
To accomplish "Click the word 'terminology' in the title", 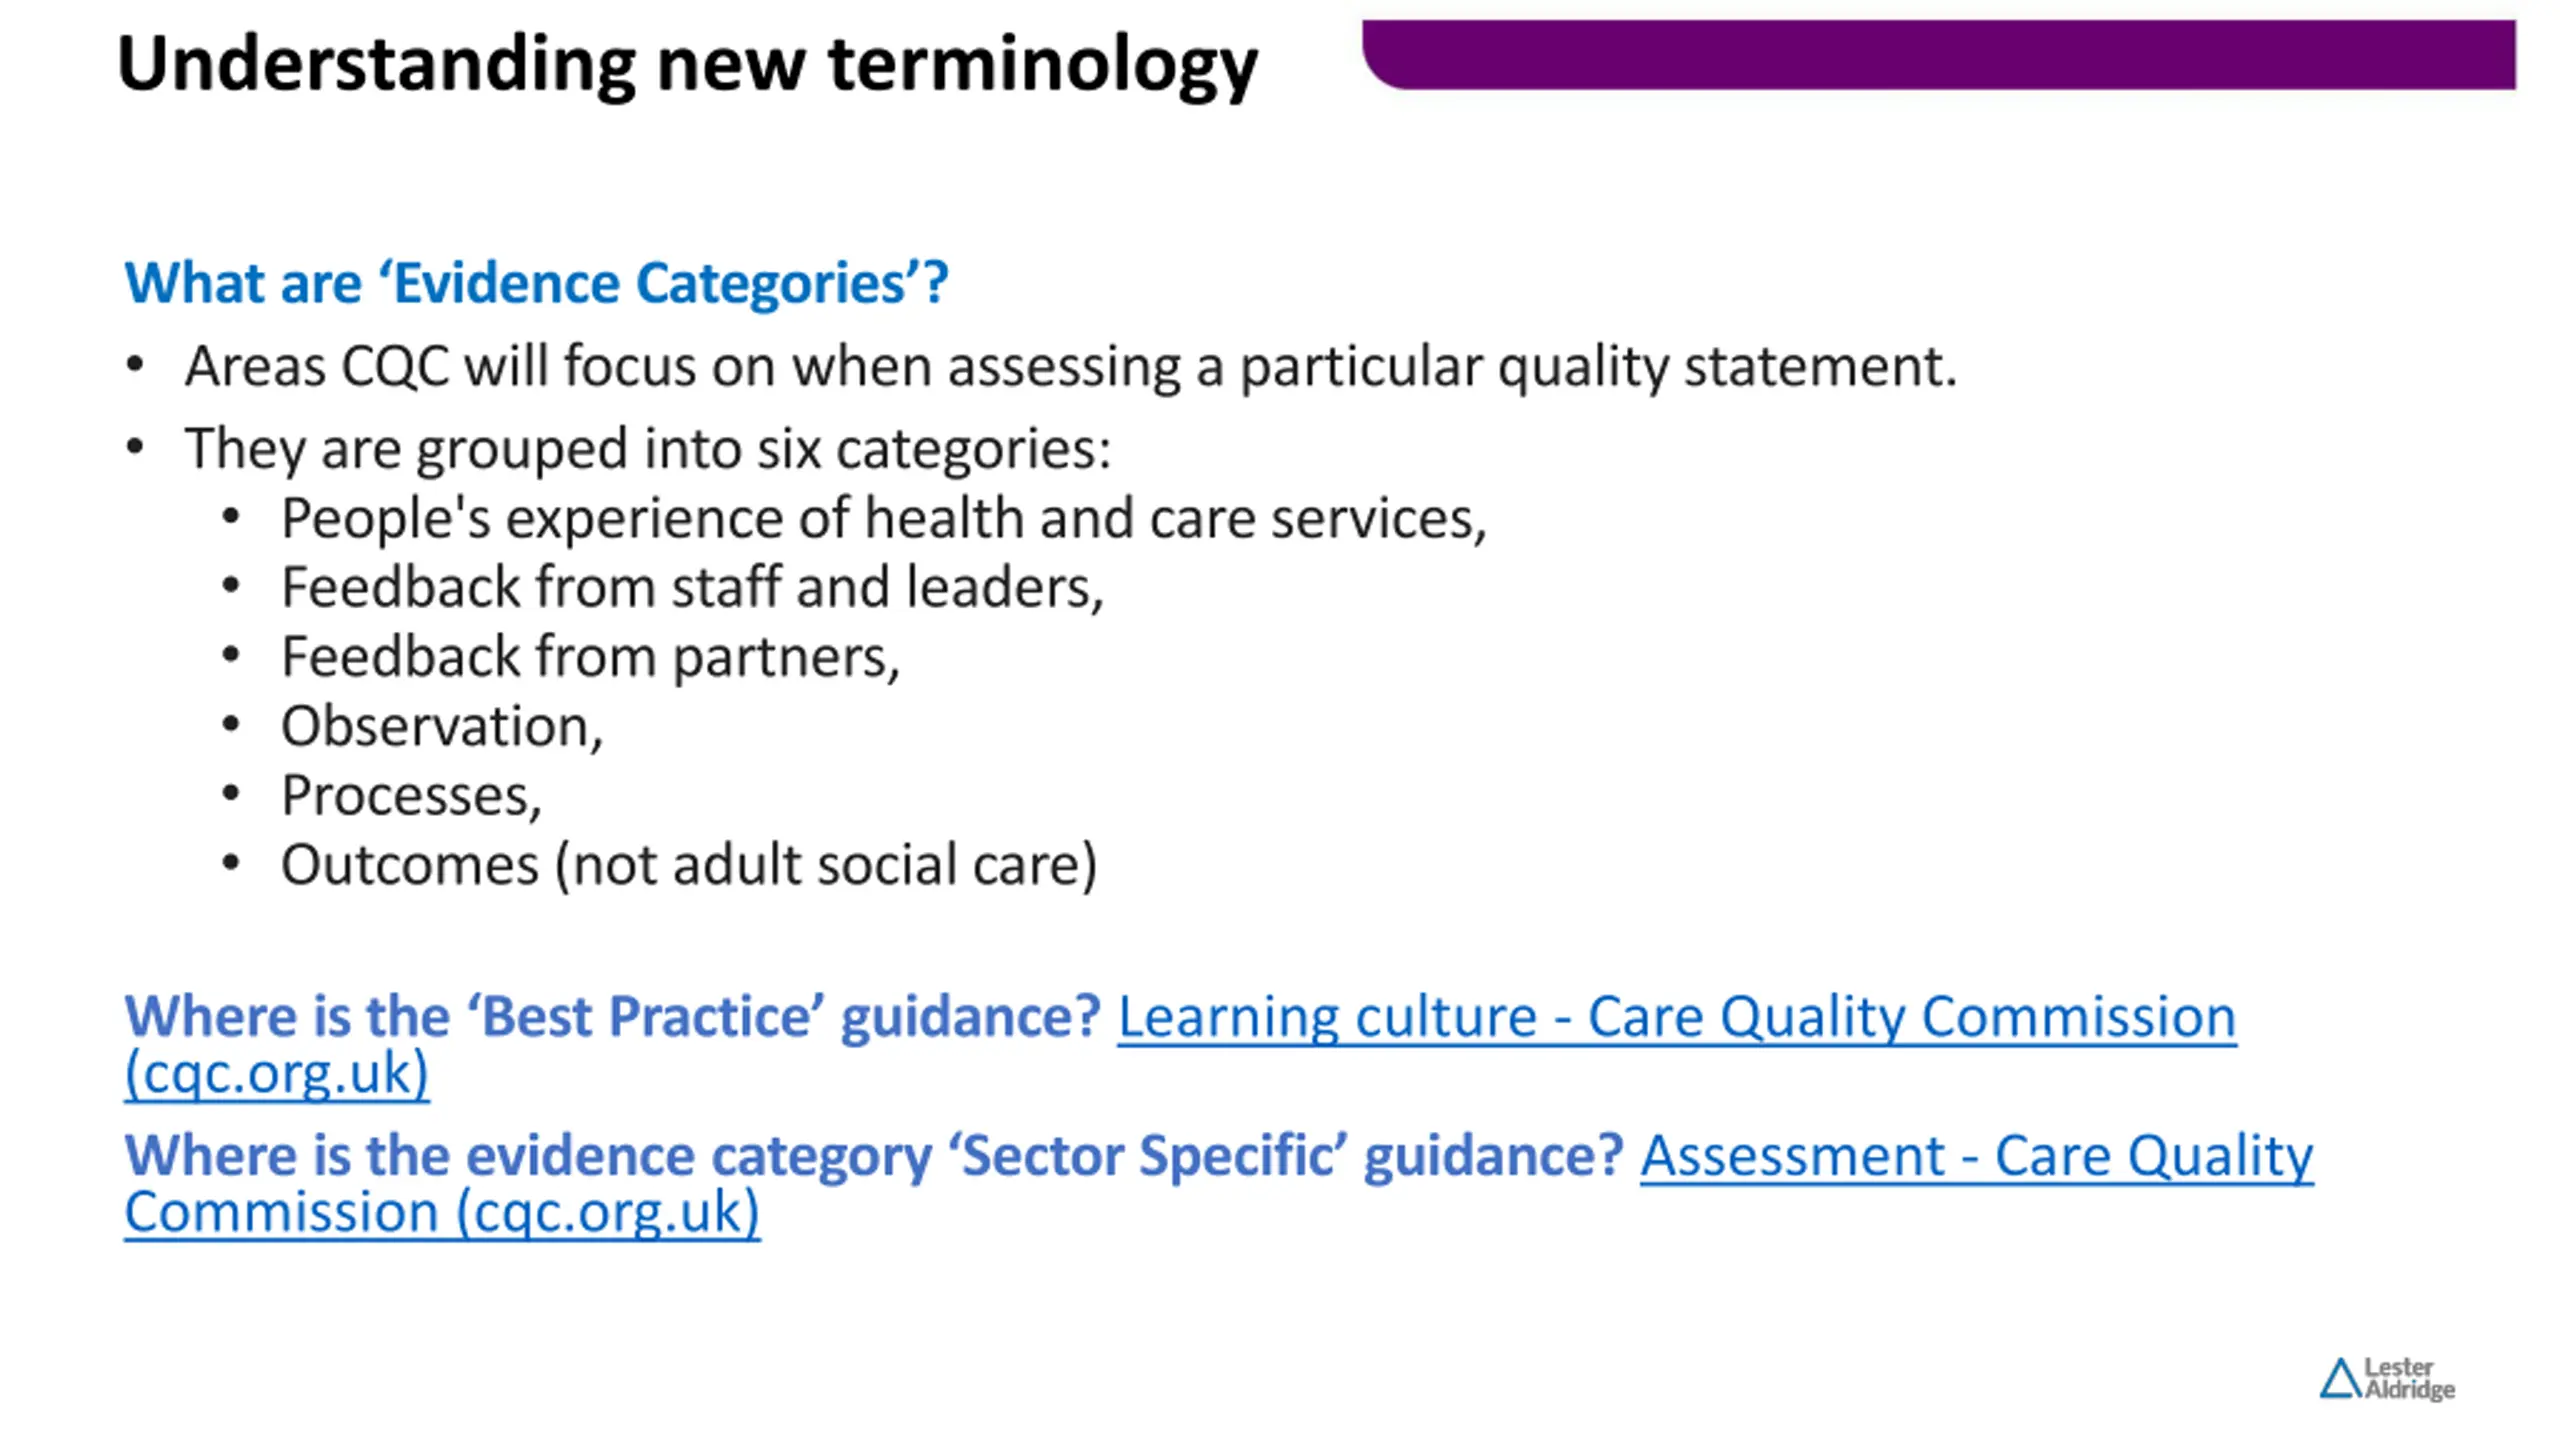I will [1043, 64].
